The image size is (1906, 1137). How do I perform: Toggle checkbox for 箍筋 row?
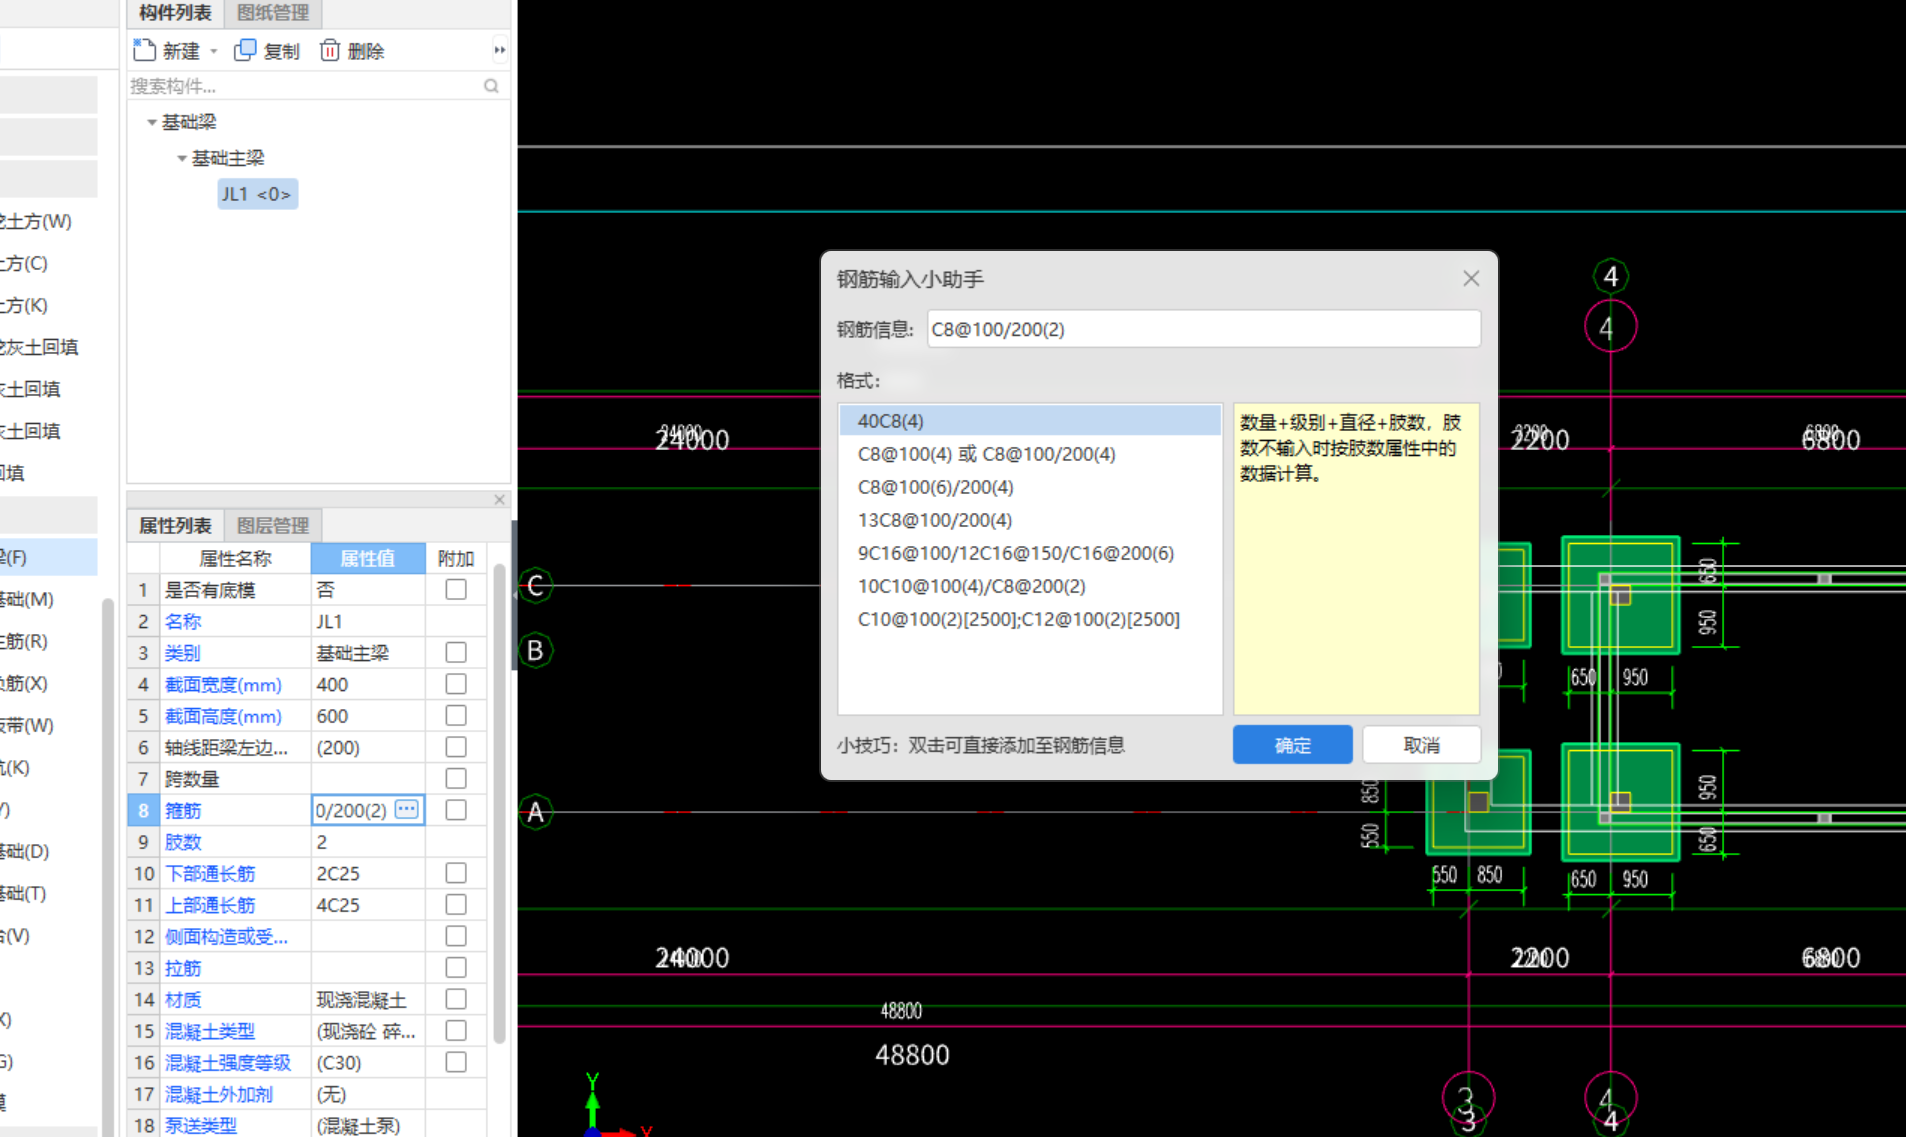coord(456,810)
